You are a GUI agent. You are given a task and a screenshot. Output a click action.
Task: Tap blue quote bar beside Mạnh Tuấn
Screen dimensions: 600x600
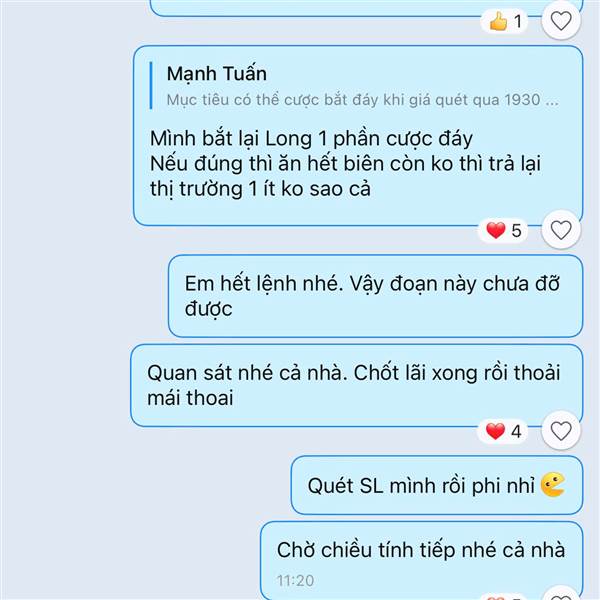tap(151, 86)
